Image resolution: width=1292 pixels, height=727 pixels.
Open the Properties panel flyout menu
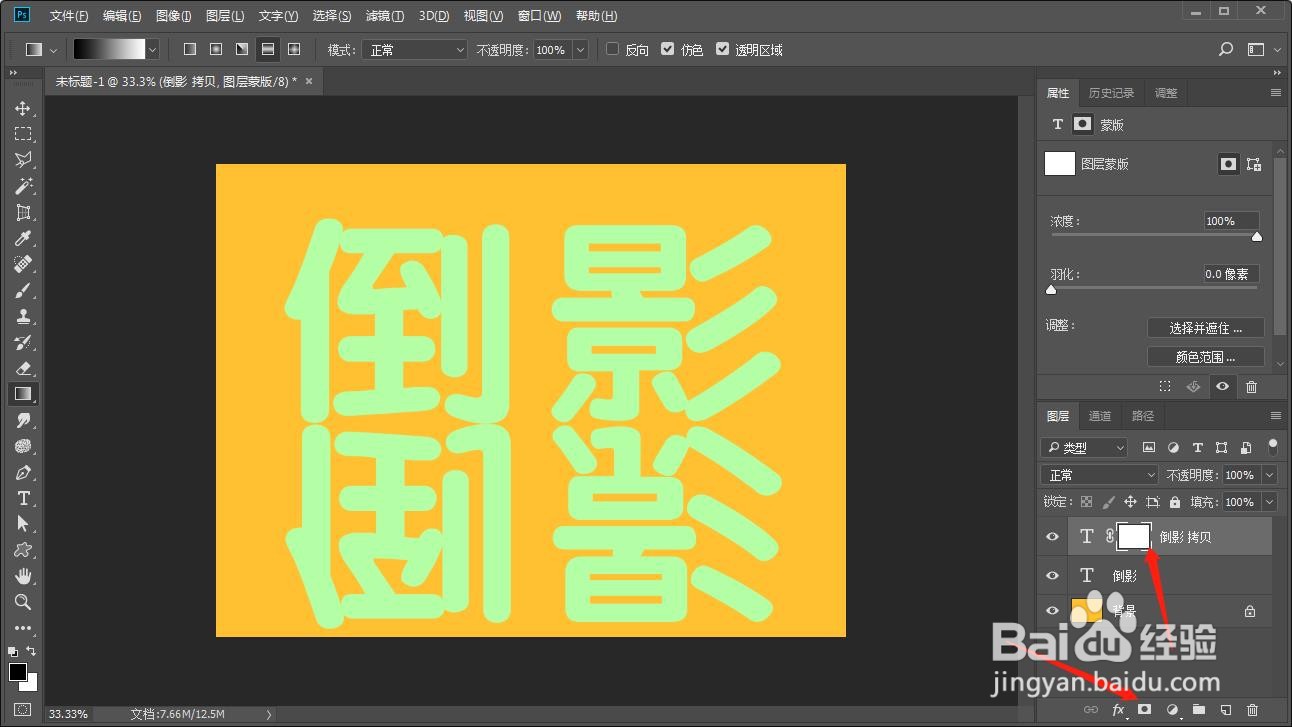[1275, 93]
